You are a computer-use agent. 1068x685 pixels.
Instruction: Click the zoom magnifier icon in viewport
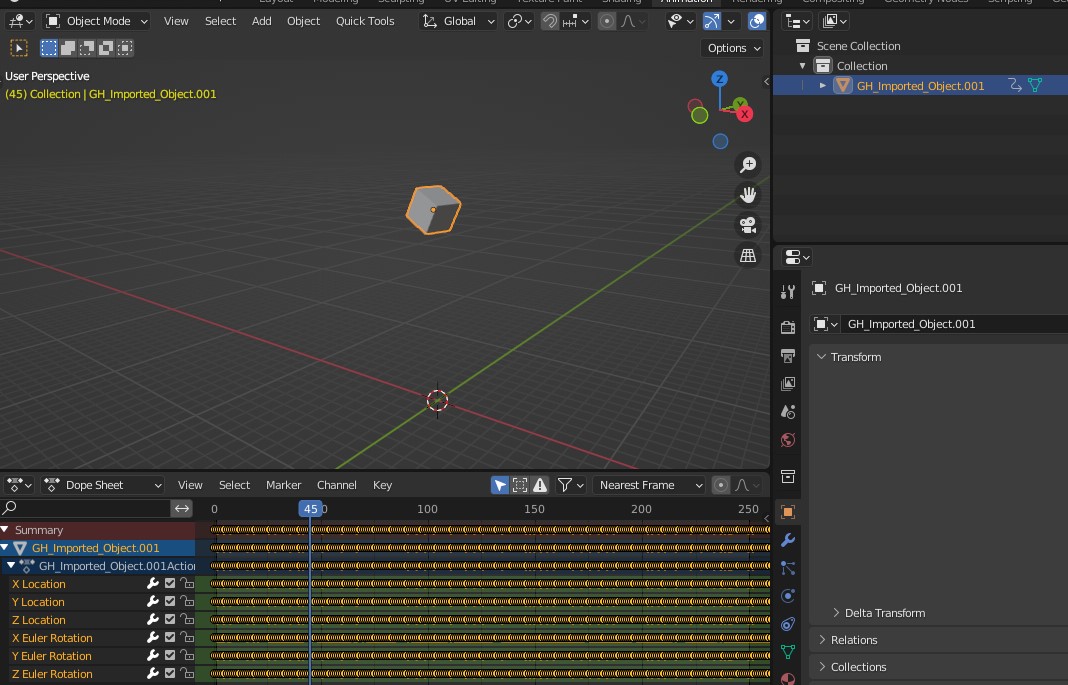pos(748,165)
